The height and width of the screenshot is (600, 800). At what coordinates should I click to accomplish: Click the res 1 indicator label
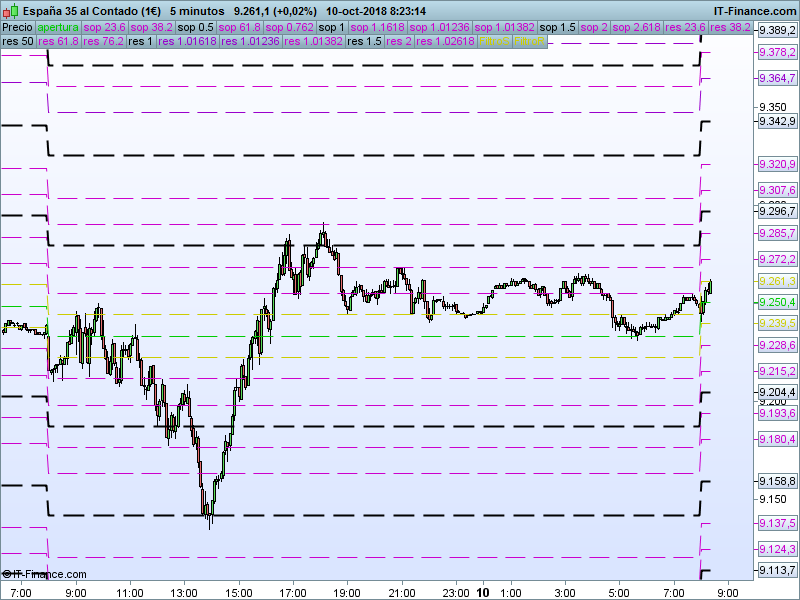tap(141, 41)
